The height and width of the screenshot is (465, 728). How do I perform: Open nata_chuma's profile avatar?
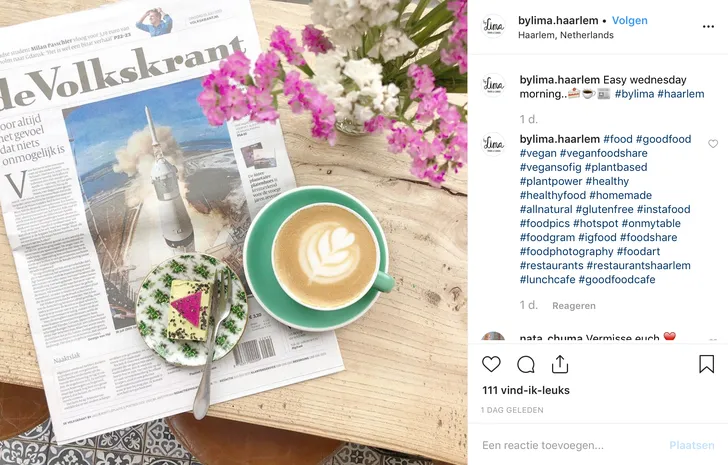coord(493,337)
